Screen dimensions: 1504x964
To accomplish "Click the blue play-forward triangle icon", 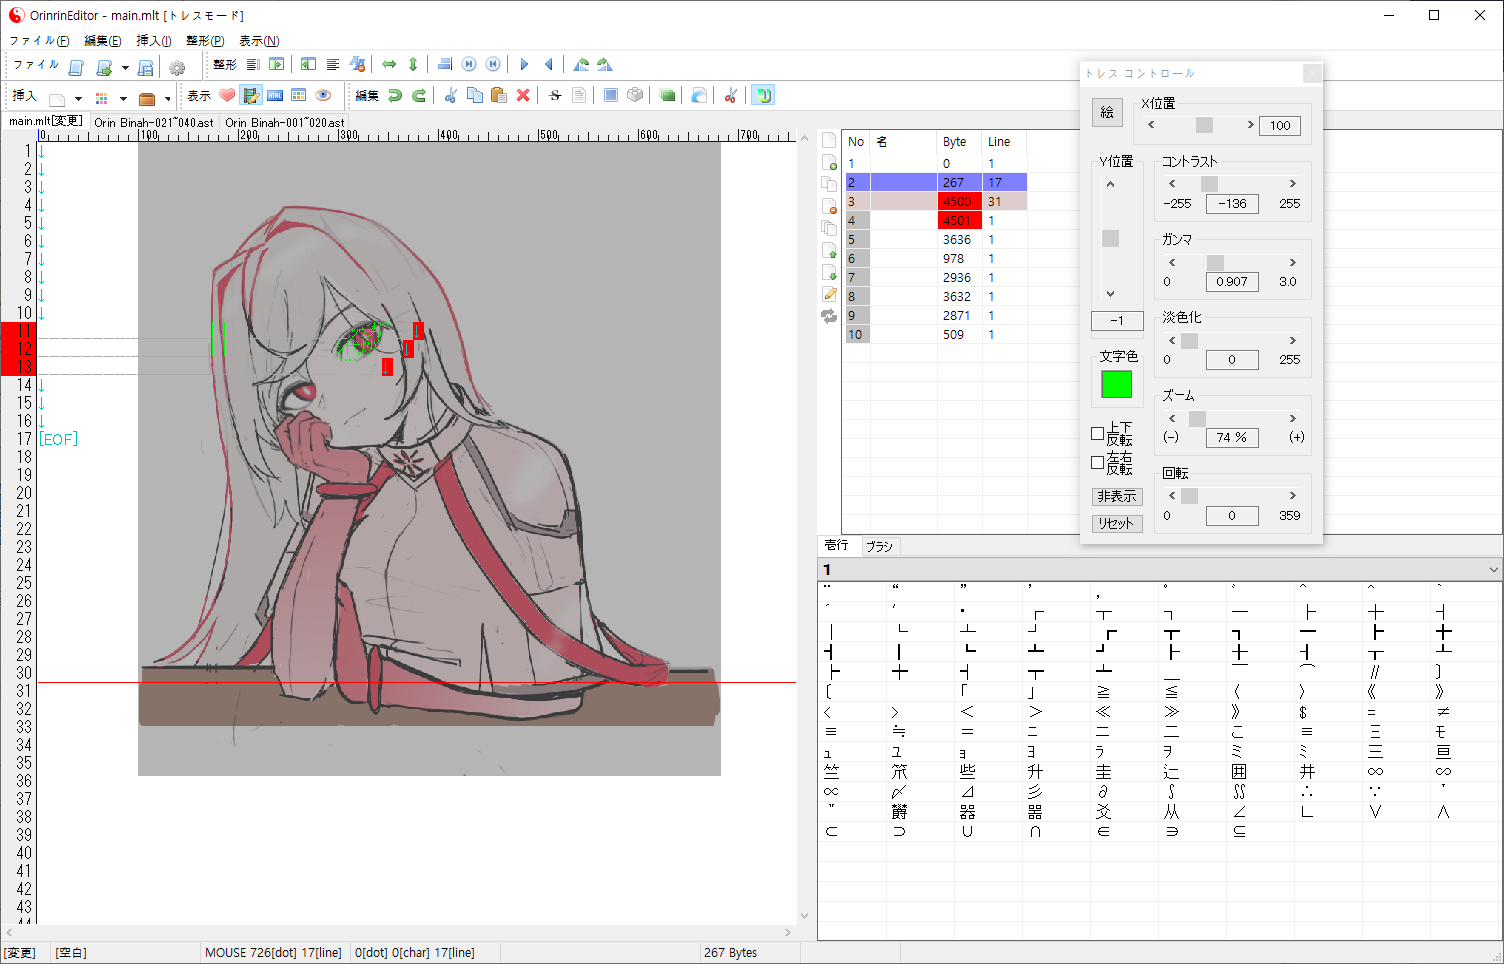I will (524, 65).
